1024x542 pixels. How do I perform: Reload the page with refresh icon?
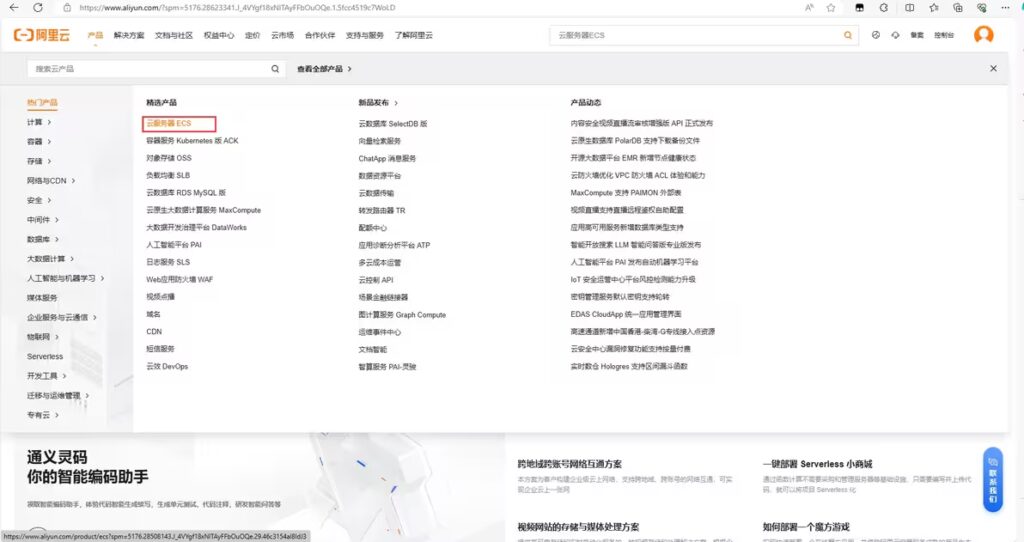click(38, 8)
